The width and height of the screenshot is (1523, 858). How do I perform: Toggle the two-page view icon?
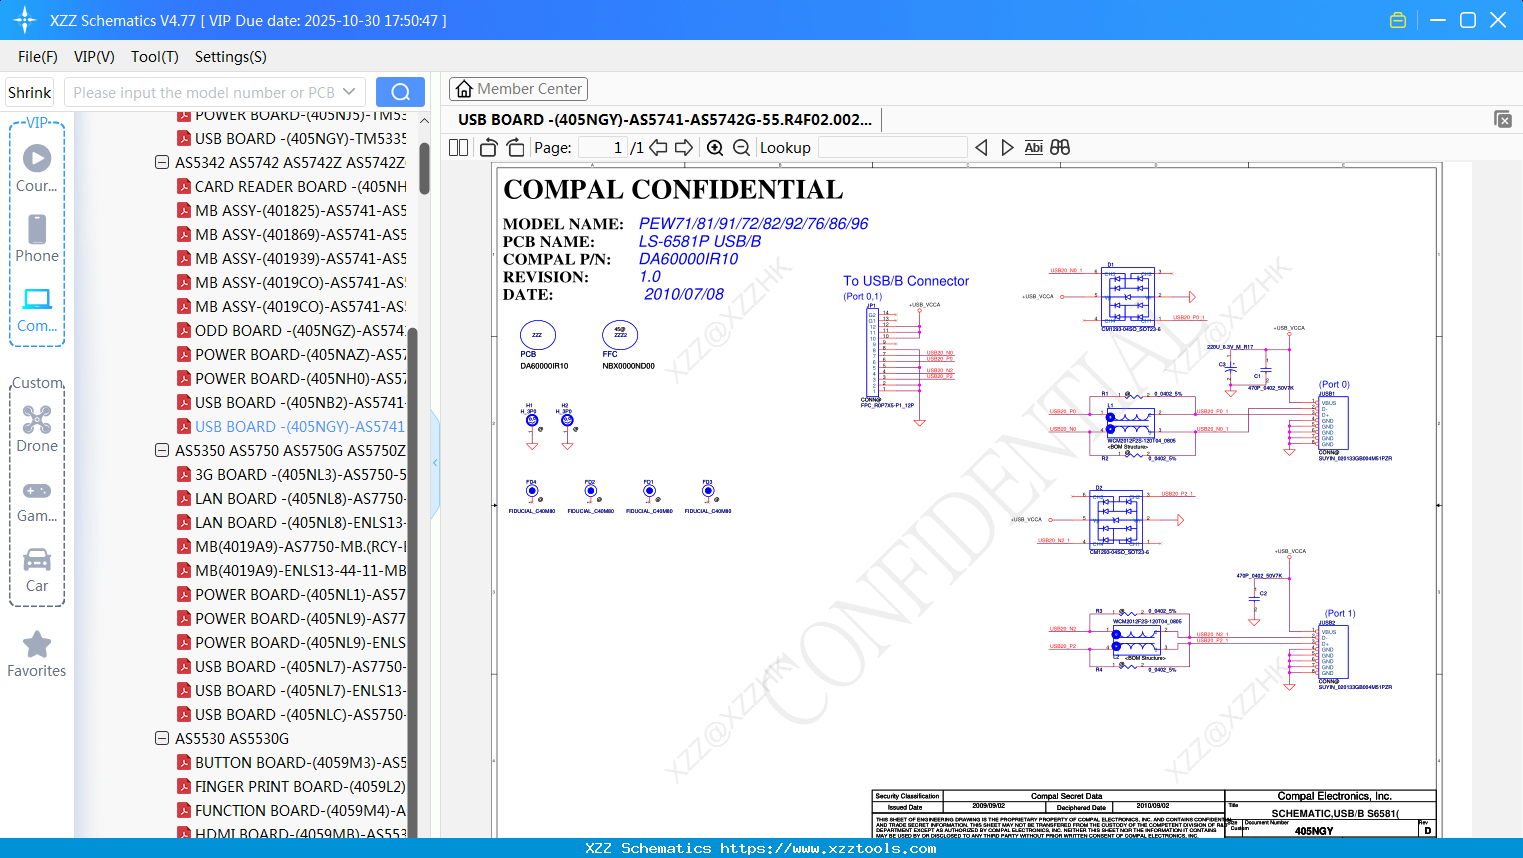[458, 147]
